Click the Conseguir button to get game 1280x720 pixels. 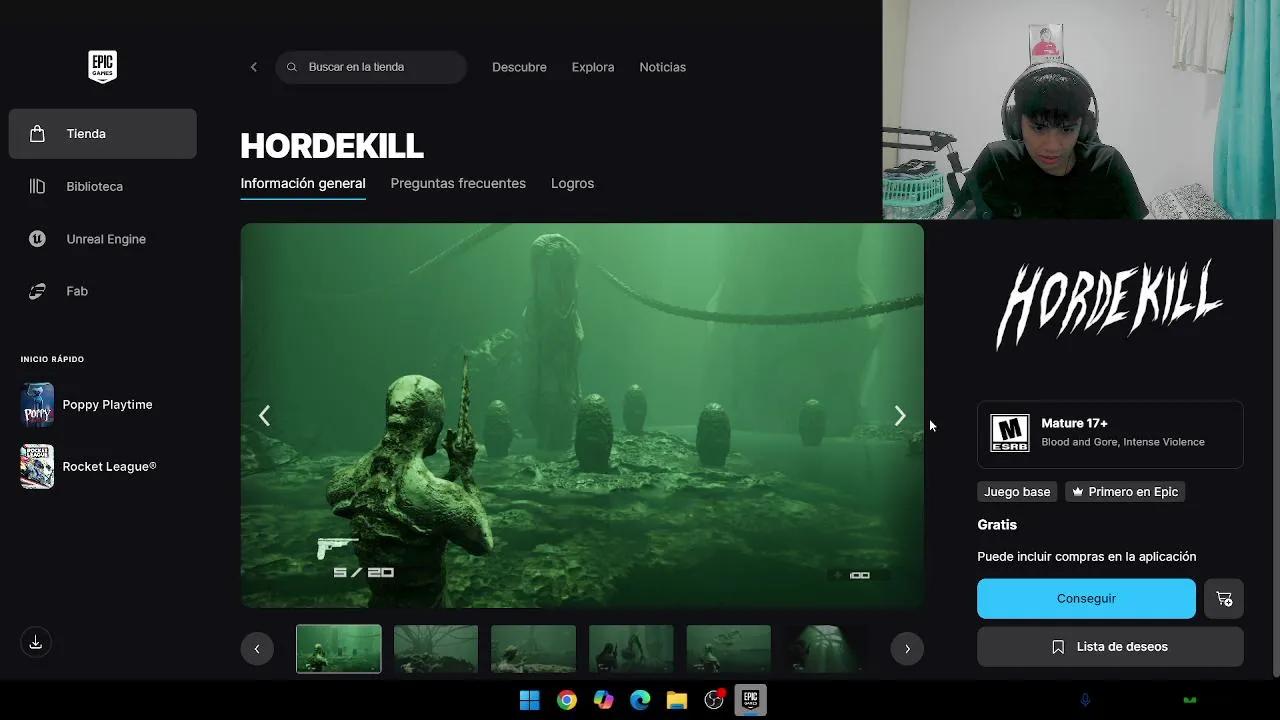click(1086, 598)
